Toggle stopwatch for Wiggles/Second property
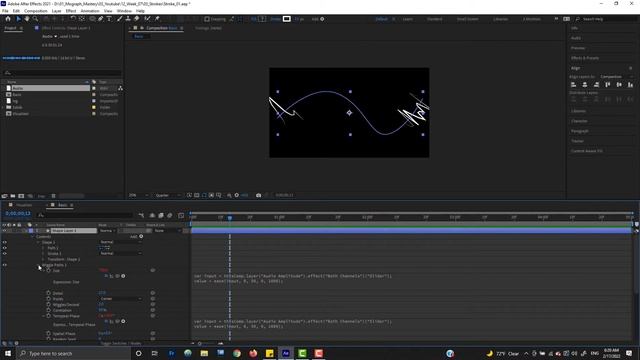The height and width of the screenshot is (360, 640). click(x=49, y=304)
